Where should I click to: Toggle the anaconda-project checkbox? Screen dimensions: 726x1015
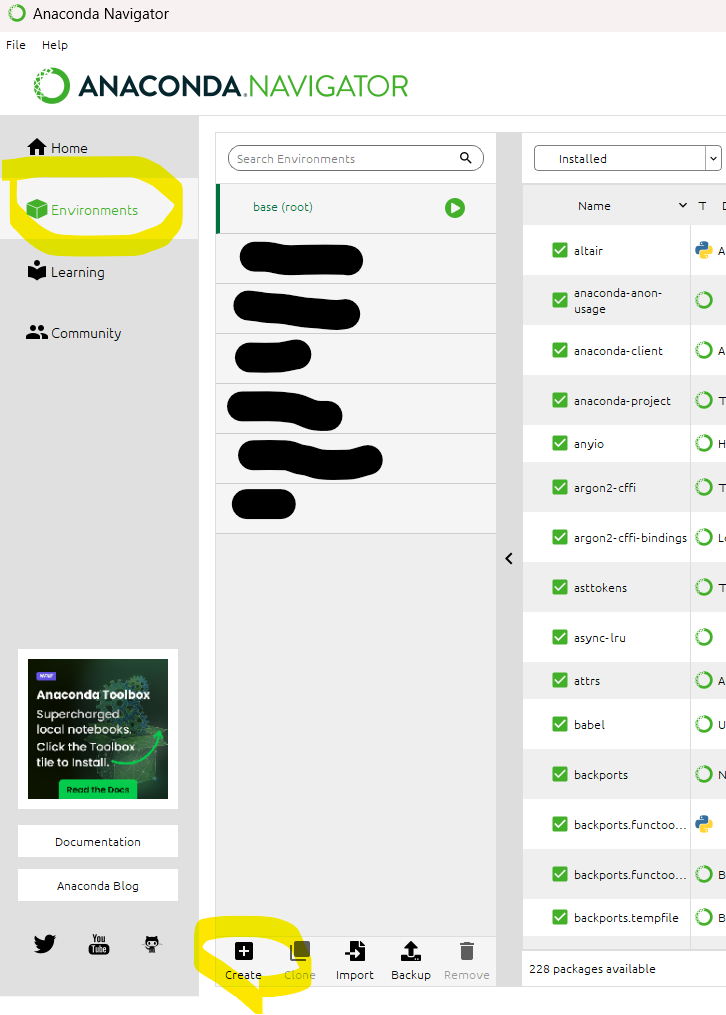[x=560, y=400]
